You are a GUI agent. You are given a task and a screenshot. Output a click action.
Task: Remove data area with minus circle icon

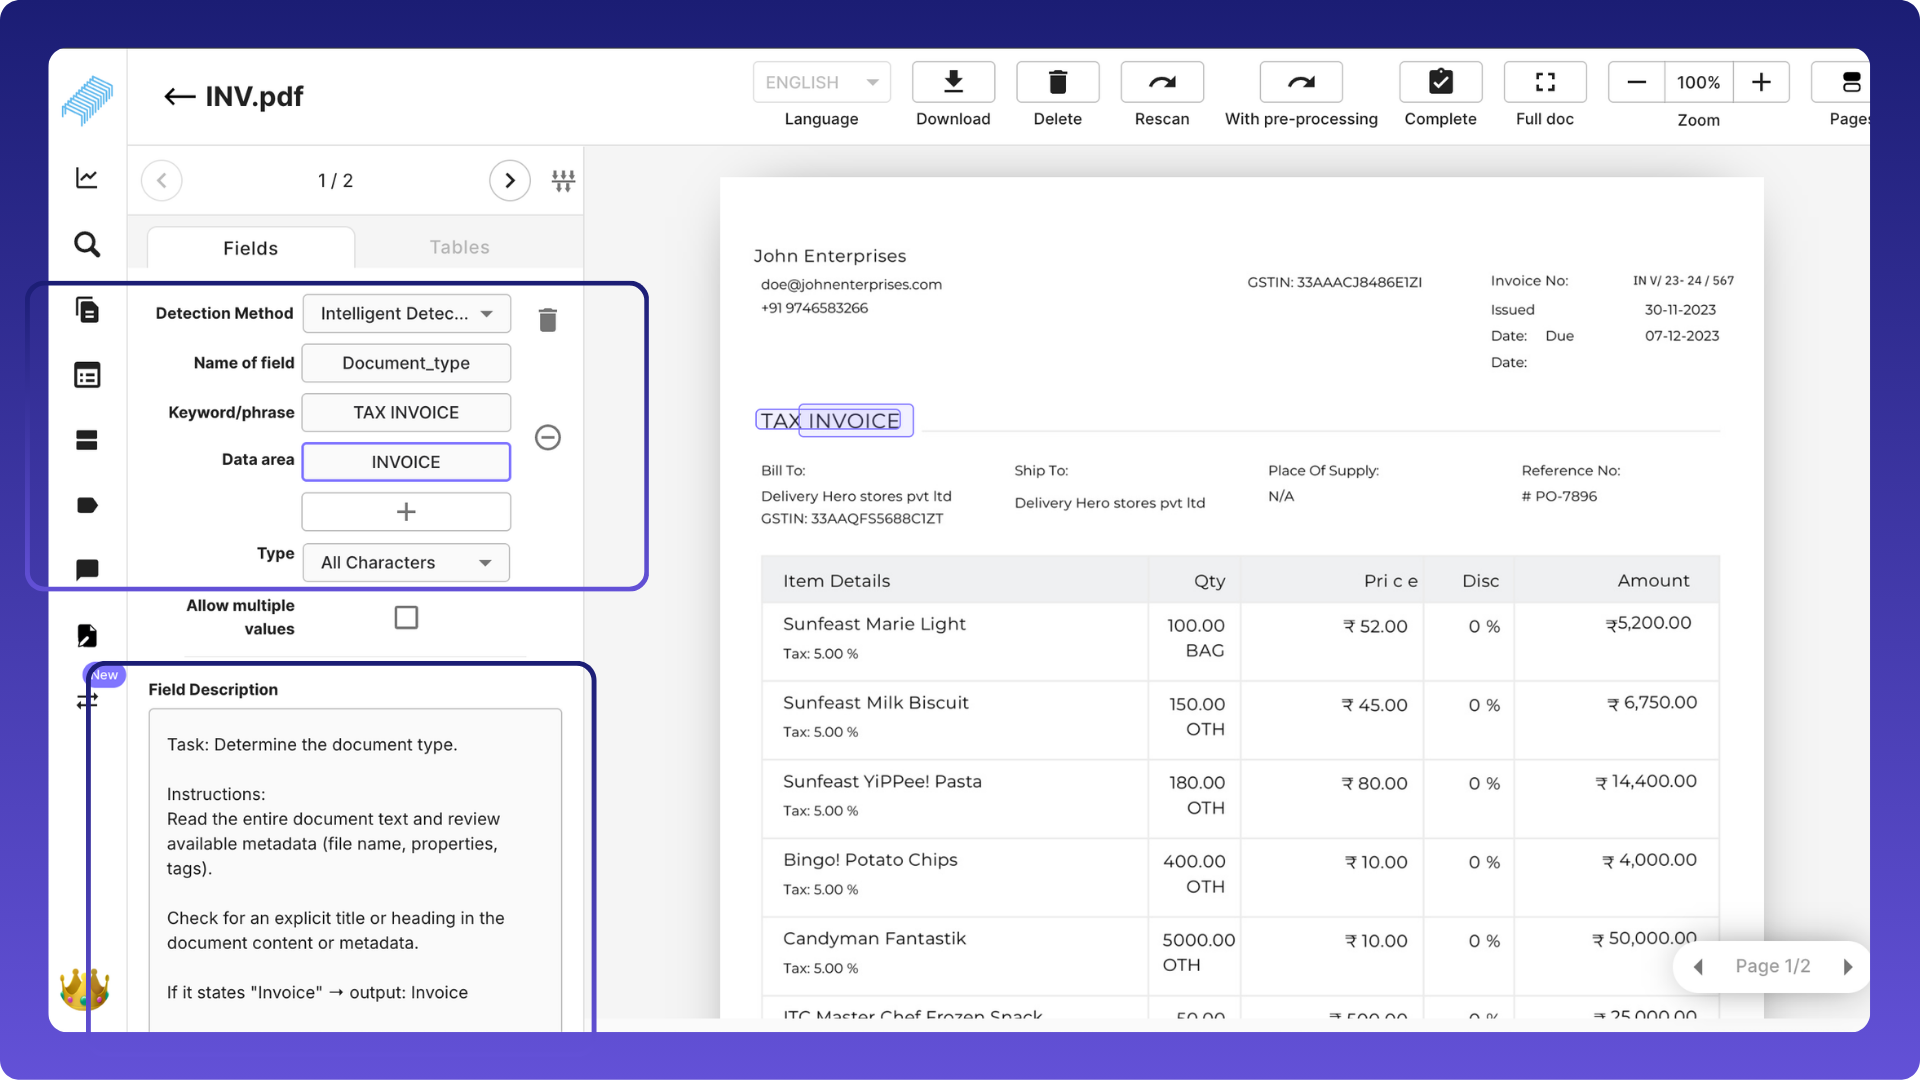pos(547,437)
